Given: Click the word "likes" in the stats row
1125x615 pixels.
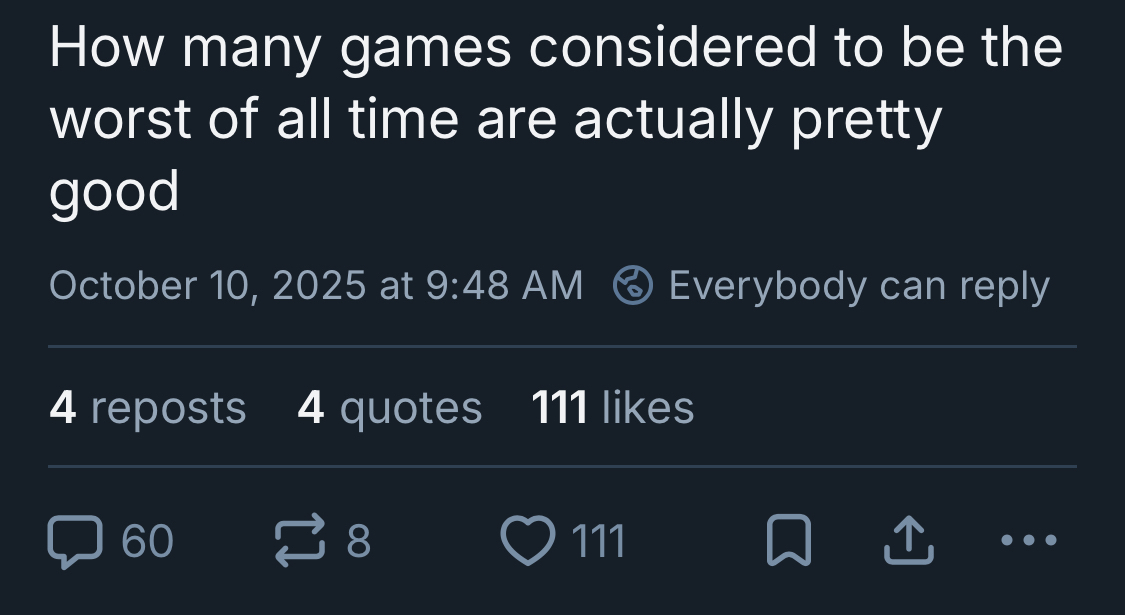Looking at the screenshot, I should [648, 408].
